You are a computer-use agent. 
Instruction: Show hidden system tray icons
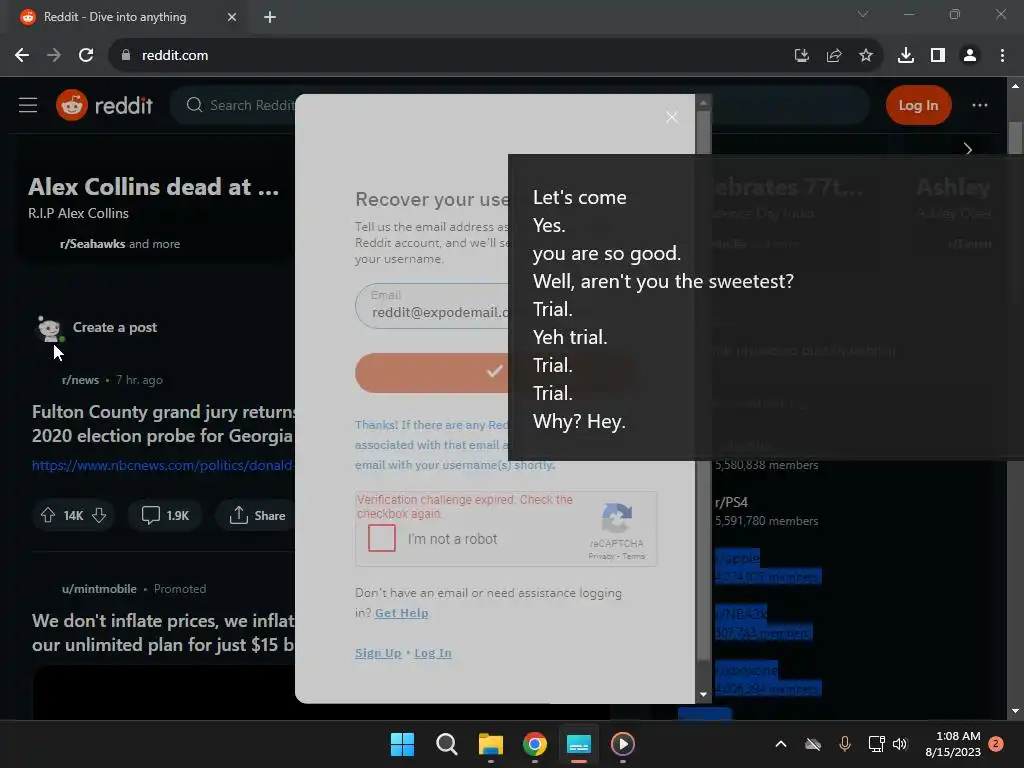tap(780, 744)
